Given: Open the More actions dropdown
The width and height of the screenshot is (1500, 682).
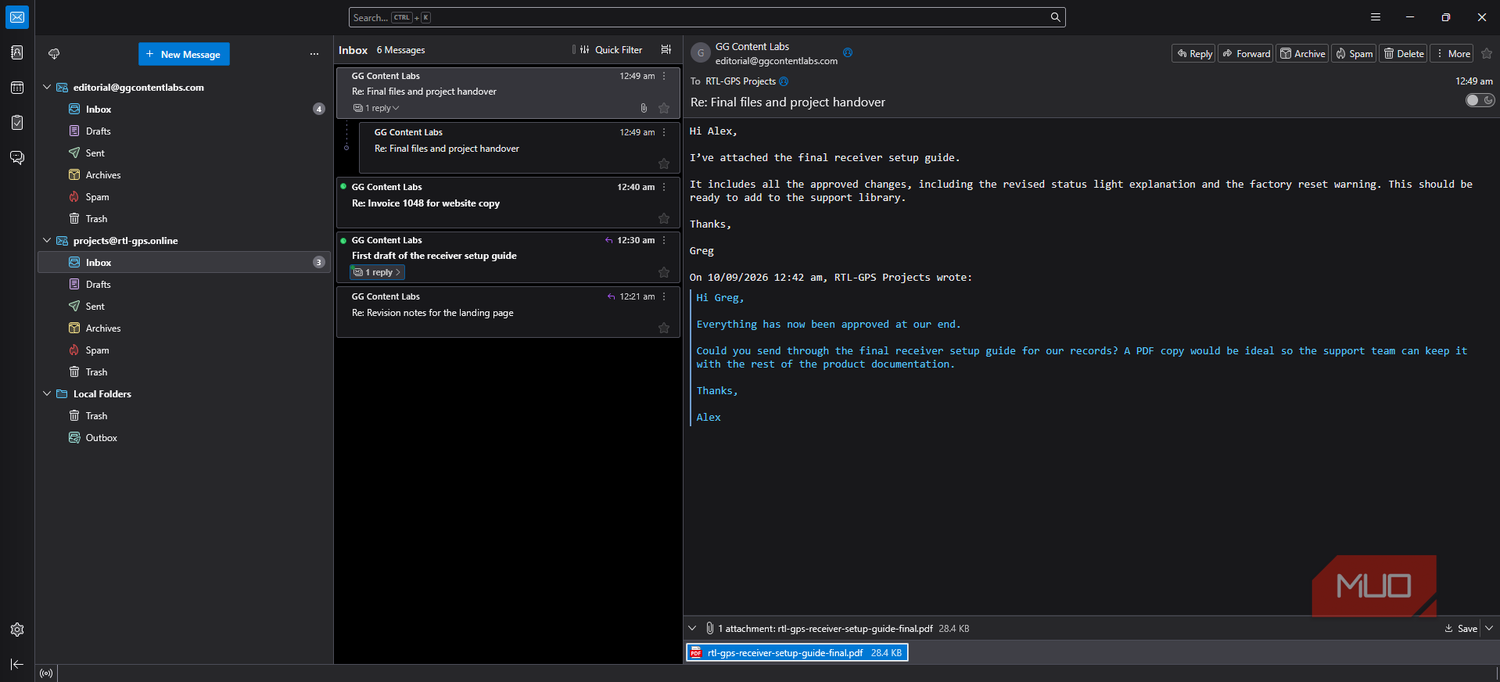Looking at the screenshot, I should coord(1452,54).
